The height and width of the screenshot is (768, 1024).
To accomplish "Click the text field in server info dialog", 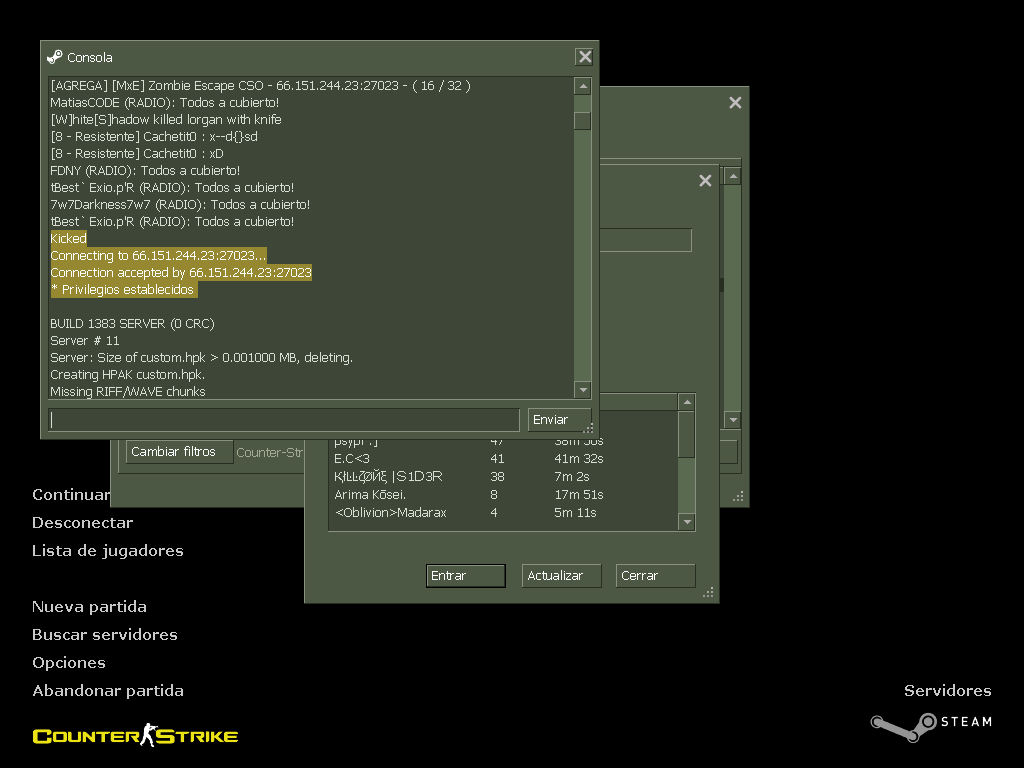I will (x=645, y=240).
